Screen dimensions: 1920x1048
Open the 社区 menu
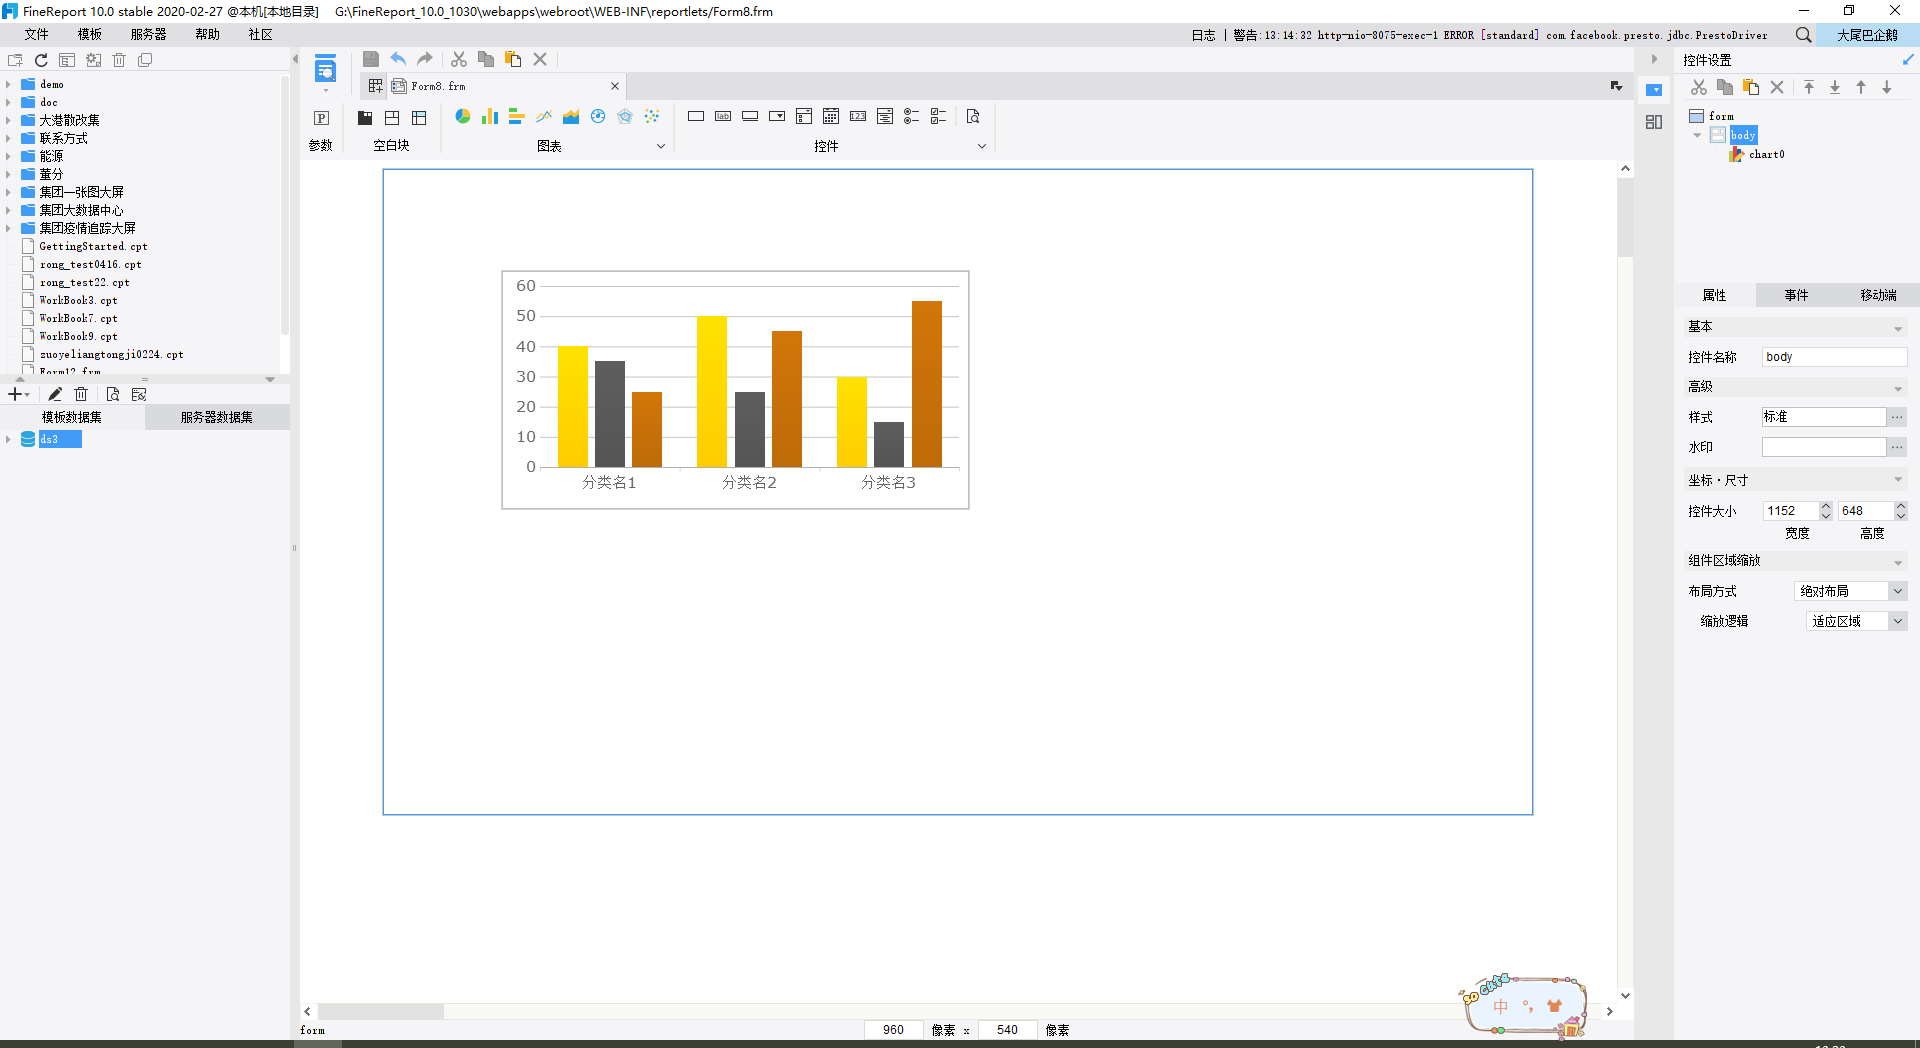click(261, 34)
